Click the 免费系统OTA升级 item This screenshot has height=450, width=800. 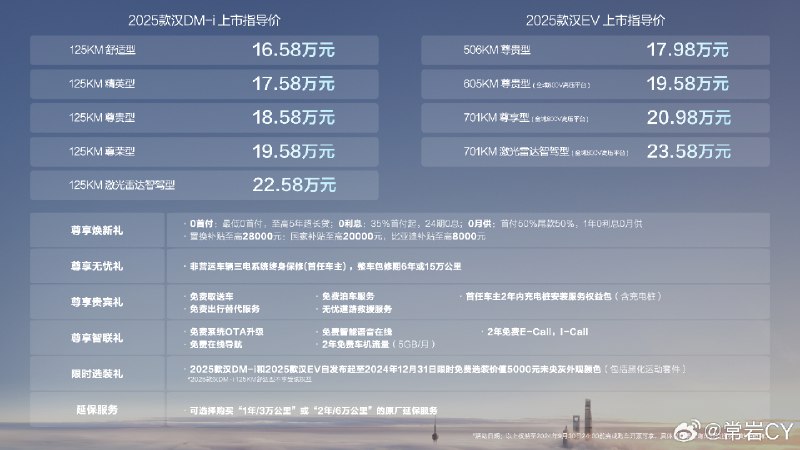click(227, 332)
